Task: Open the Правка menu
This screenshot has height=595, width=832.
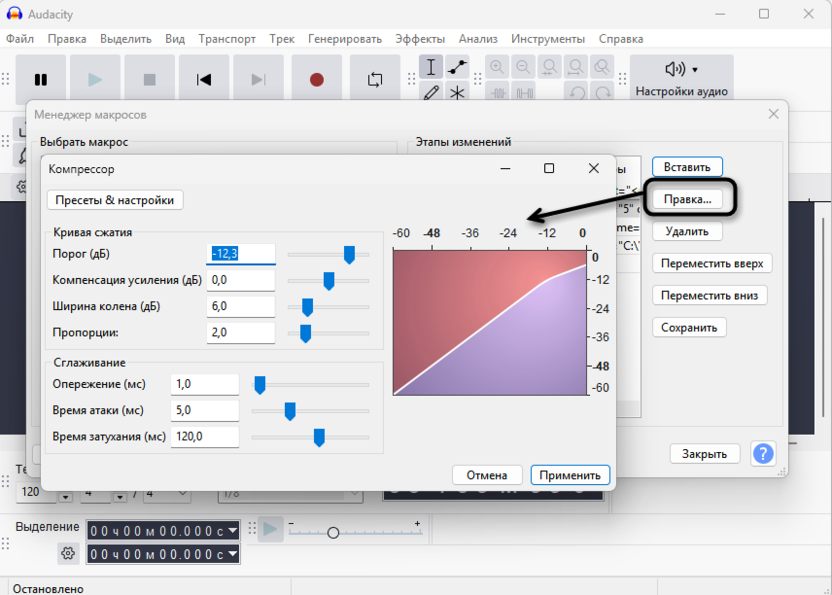Action: click(67, 39)
